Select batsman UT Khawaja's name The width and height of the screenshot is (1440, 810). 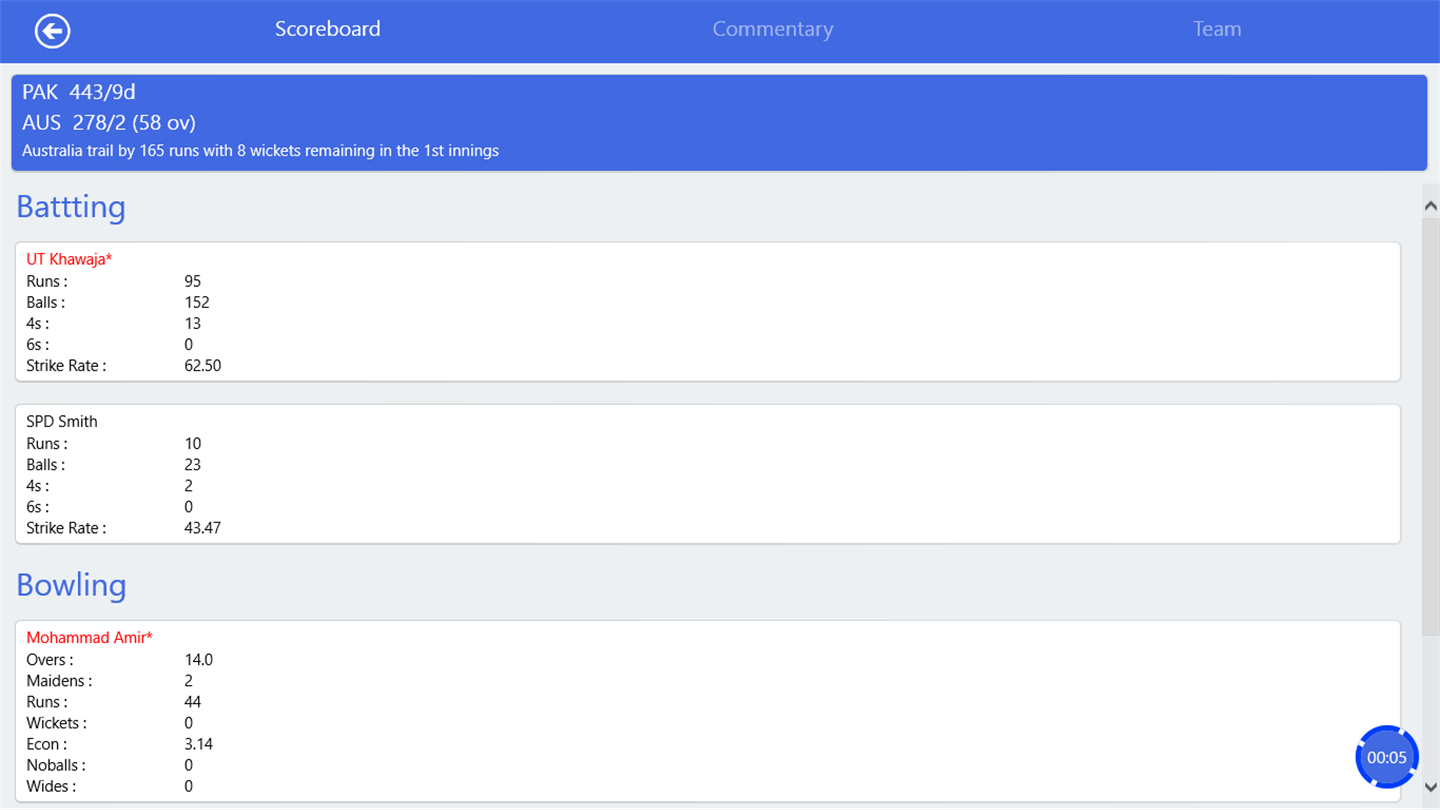coord(69,259)
